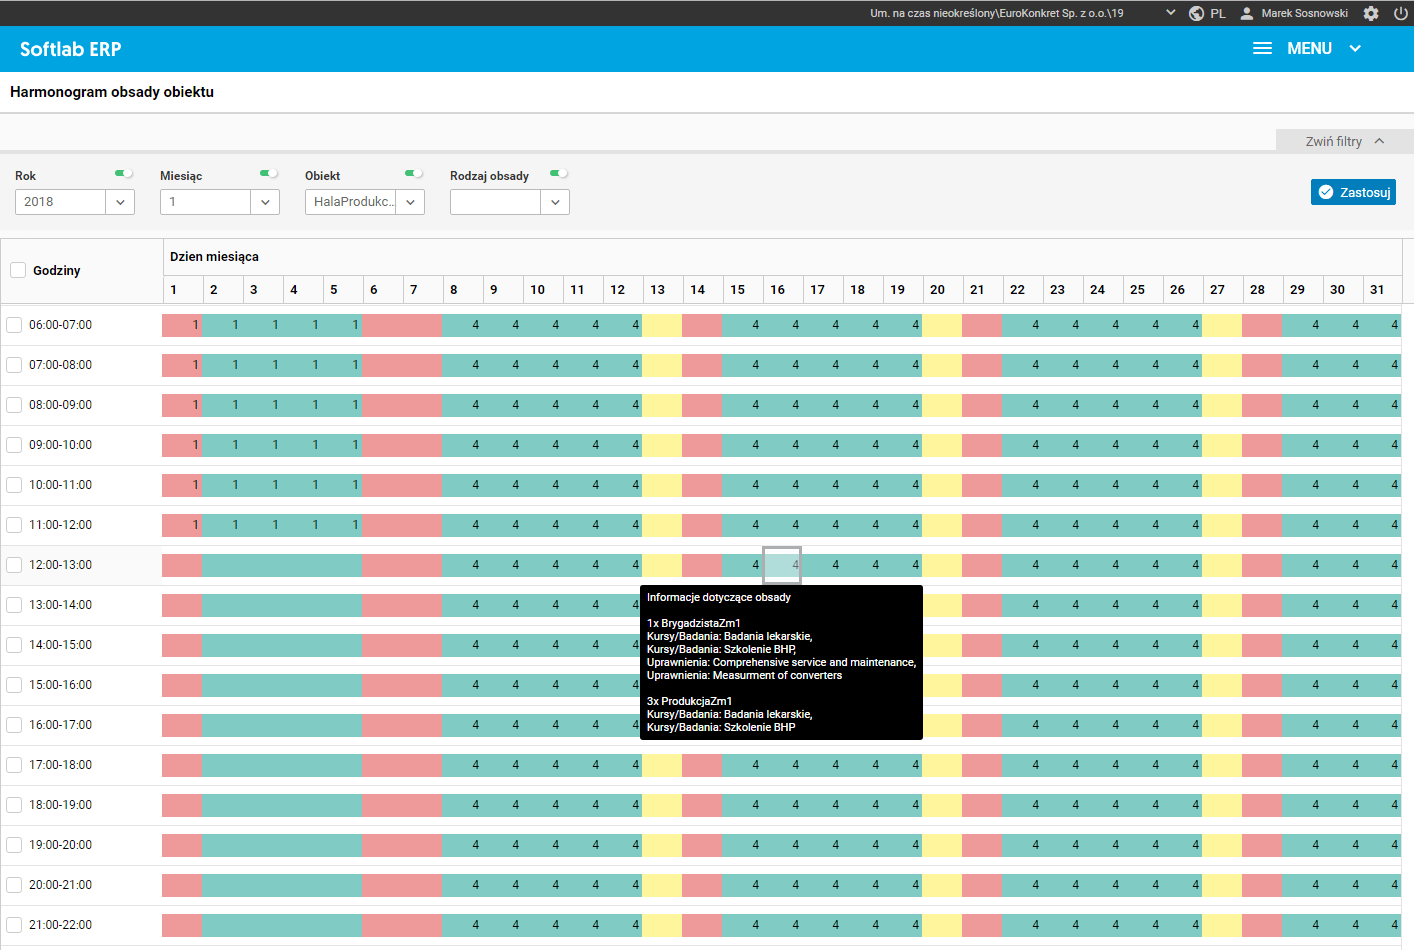1414x950 pixels.
Task: Click the Dzien miesiąca header
Action: click(x=214, y=257)
